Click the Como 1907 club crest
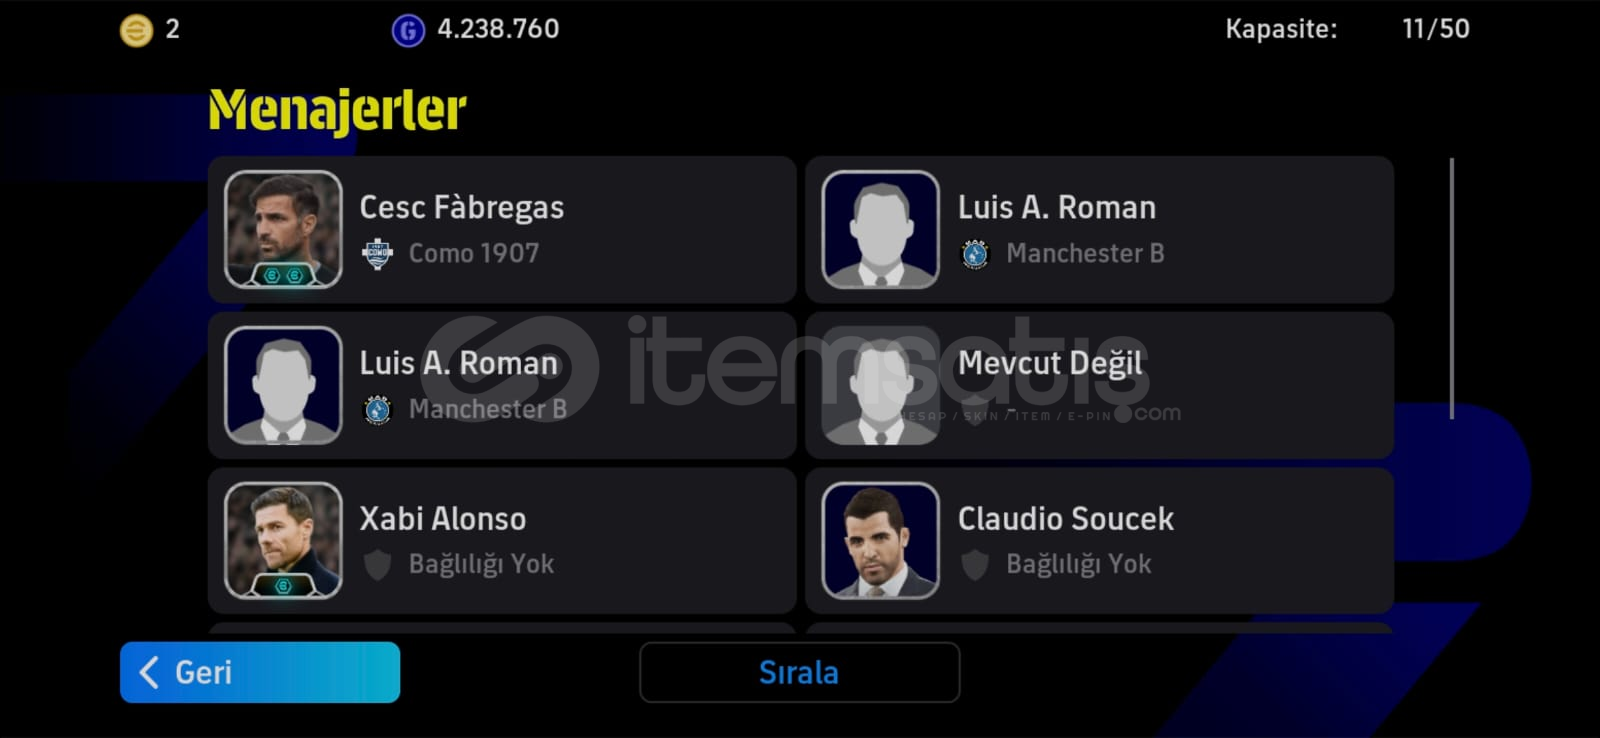Viewport: 1600px width, 738px height. point(377,254)
